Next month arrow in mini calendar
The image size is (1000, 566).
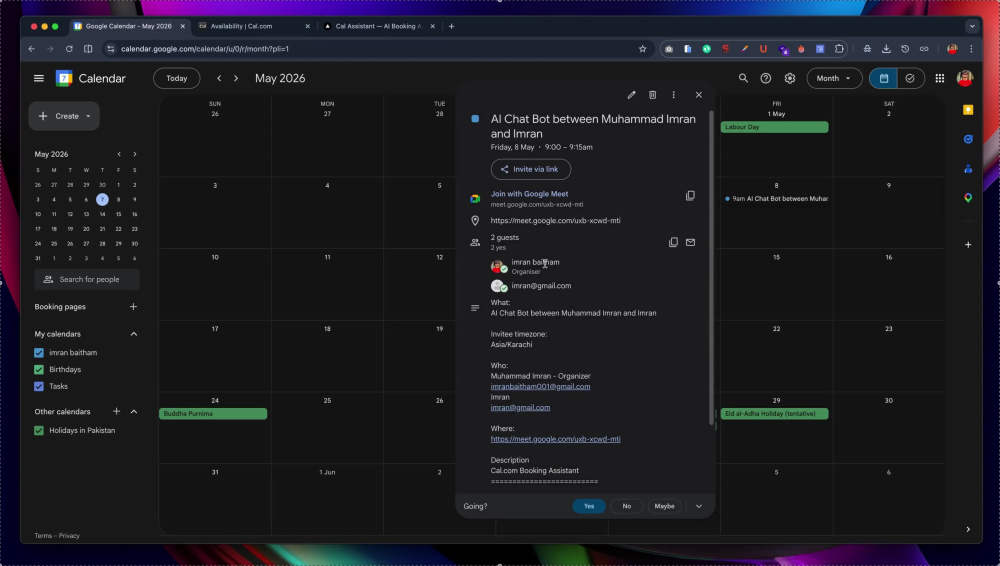pyautogui.click(x=135, y=154)
